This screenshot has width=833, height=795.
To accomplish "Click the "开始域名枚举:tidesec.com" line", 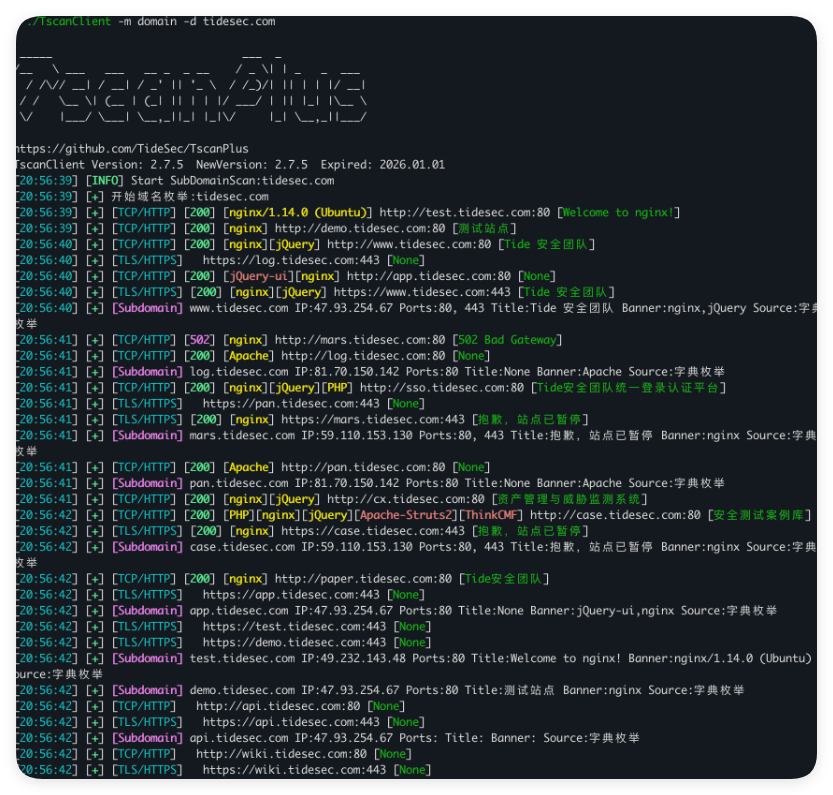I will [190, 197].
